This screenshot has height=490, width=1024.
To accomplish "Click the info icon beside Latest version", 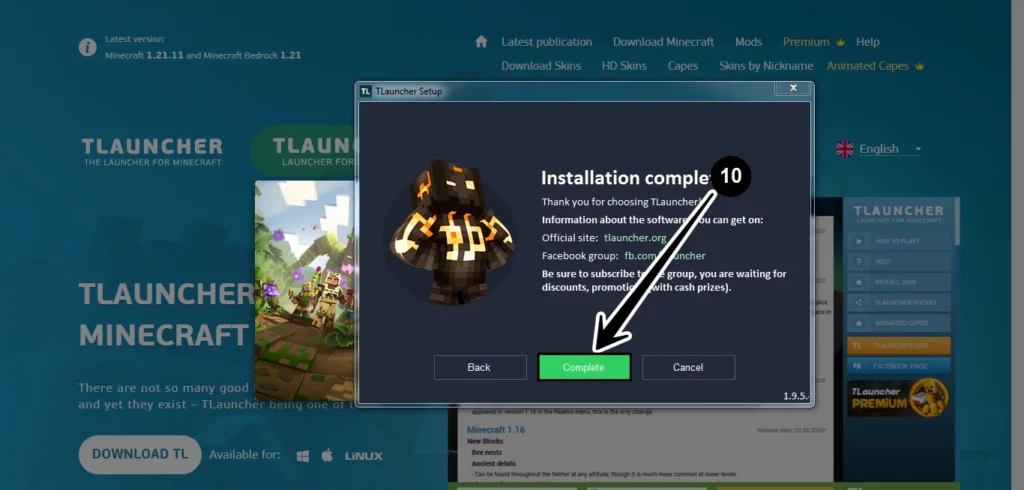I will [x=88, y=47].
